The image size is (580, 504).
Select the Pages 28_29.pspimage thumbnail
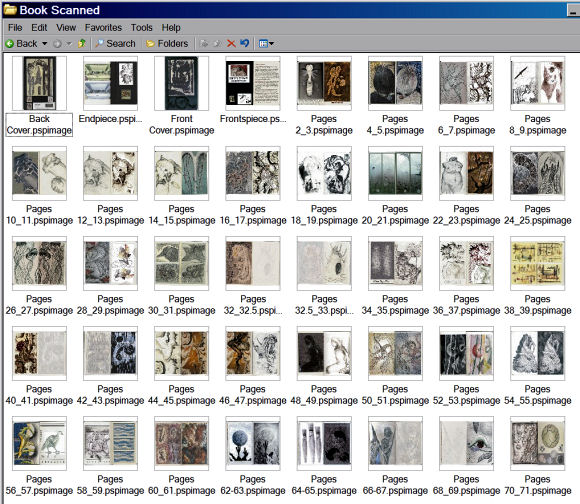[110, 263]
